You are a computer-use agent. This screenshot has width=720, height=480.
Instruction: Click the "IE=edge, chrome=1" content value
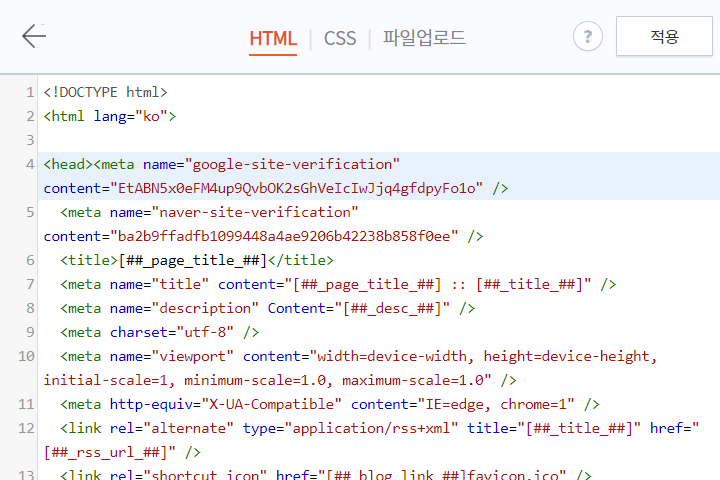(x=496, y=404)
